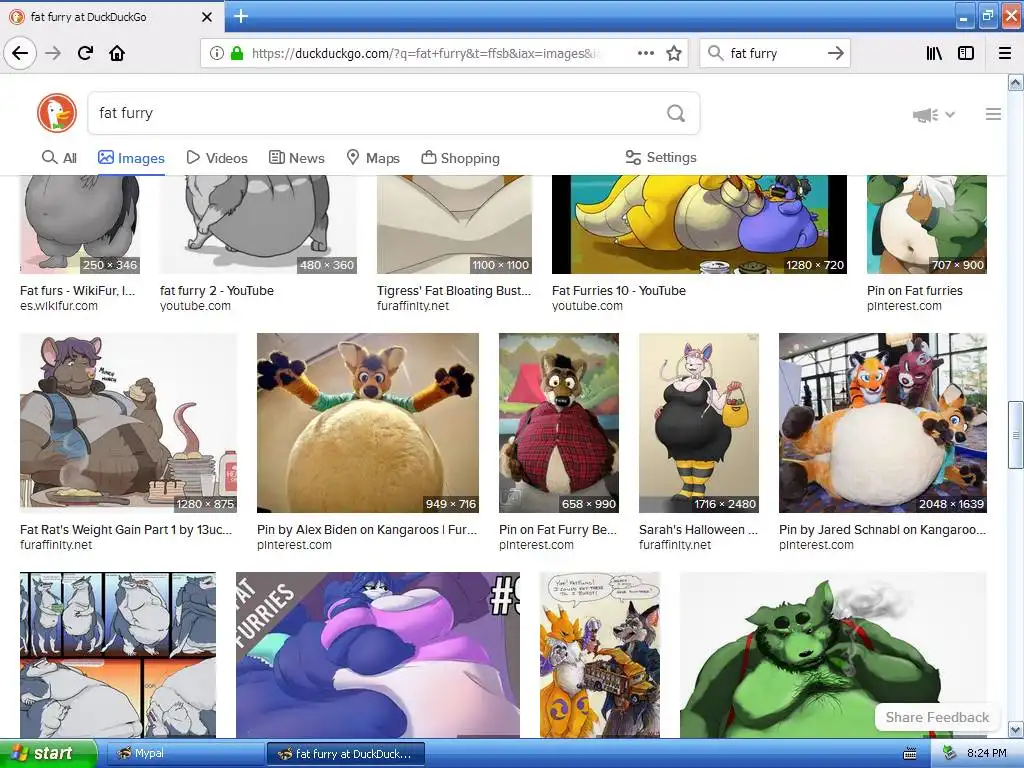
Task: Open Fat Furries 10 YouTube thumbnail
Action: pyautogui.click(x=699, y=224)
